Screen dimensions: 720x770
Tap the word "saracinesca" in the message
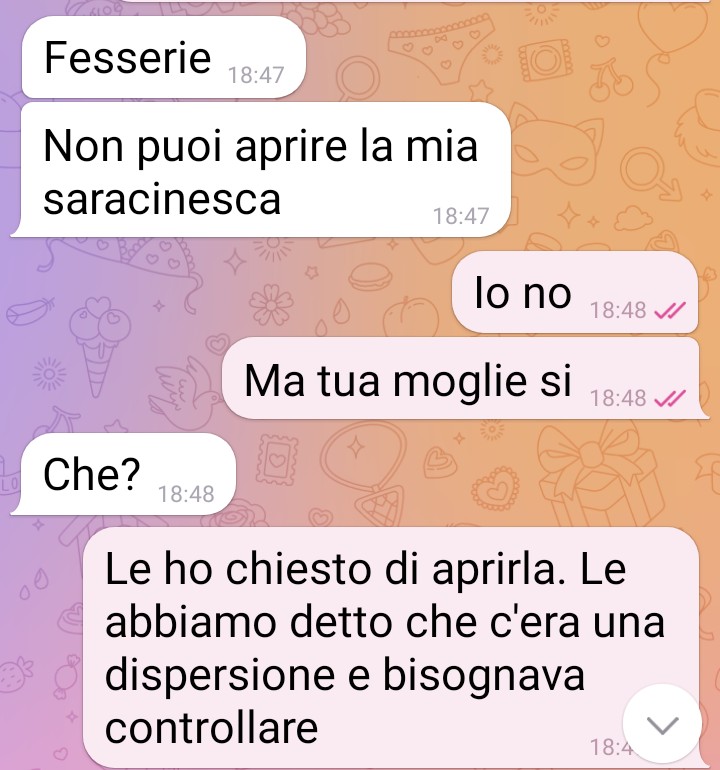[x=162, y=199]
